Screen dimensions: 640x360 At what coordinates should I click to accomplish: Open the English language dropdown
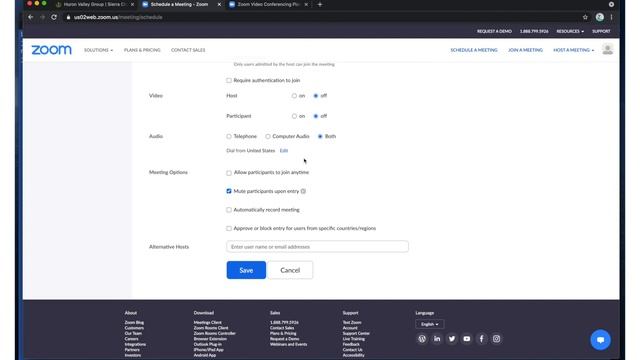pos(429,324)
